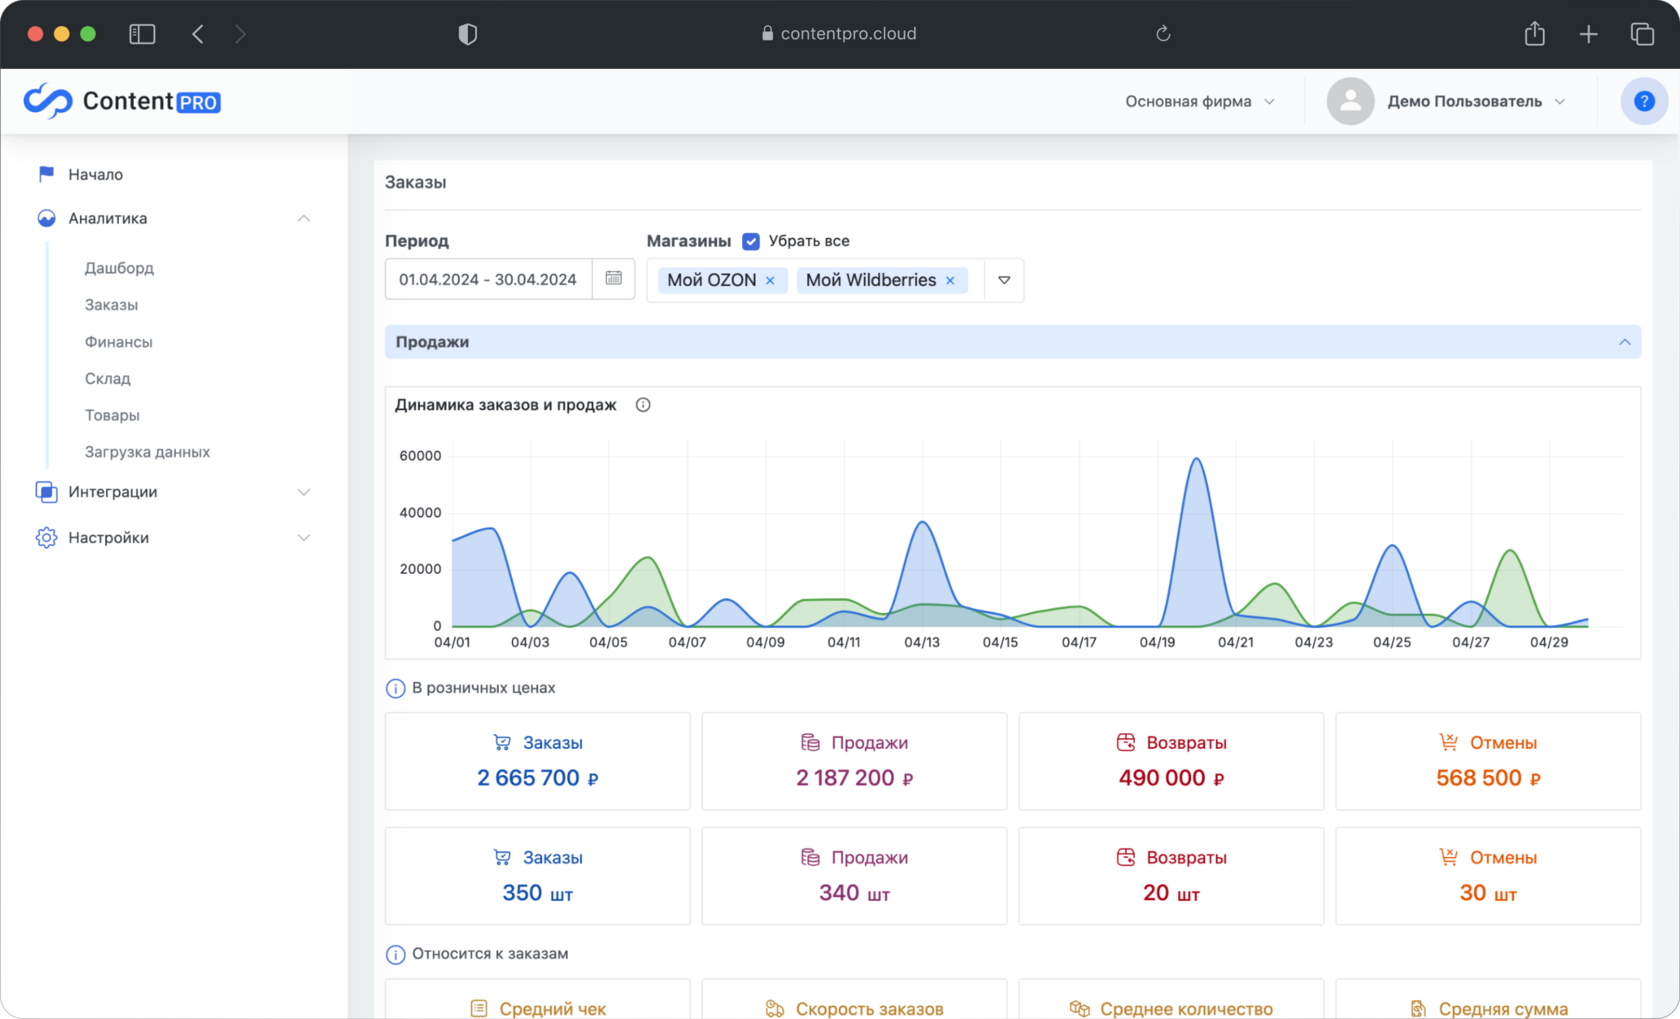Collapse the Продажи section
Viewport: 1680px width, 1019px height.
(x=1624, y=342)
